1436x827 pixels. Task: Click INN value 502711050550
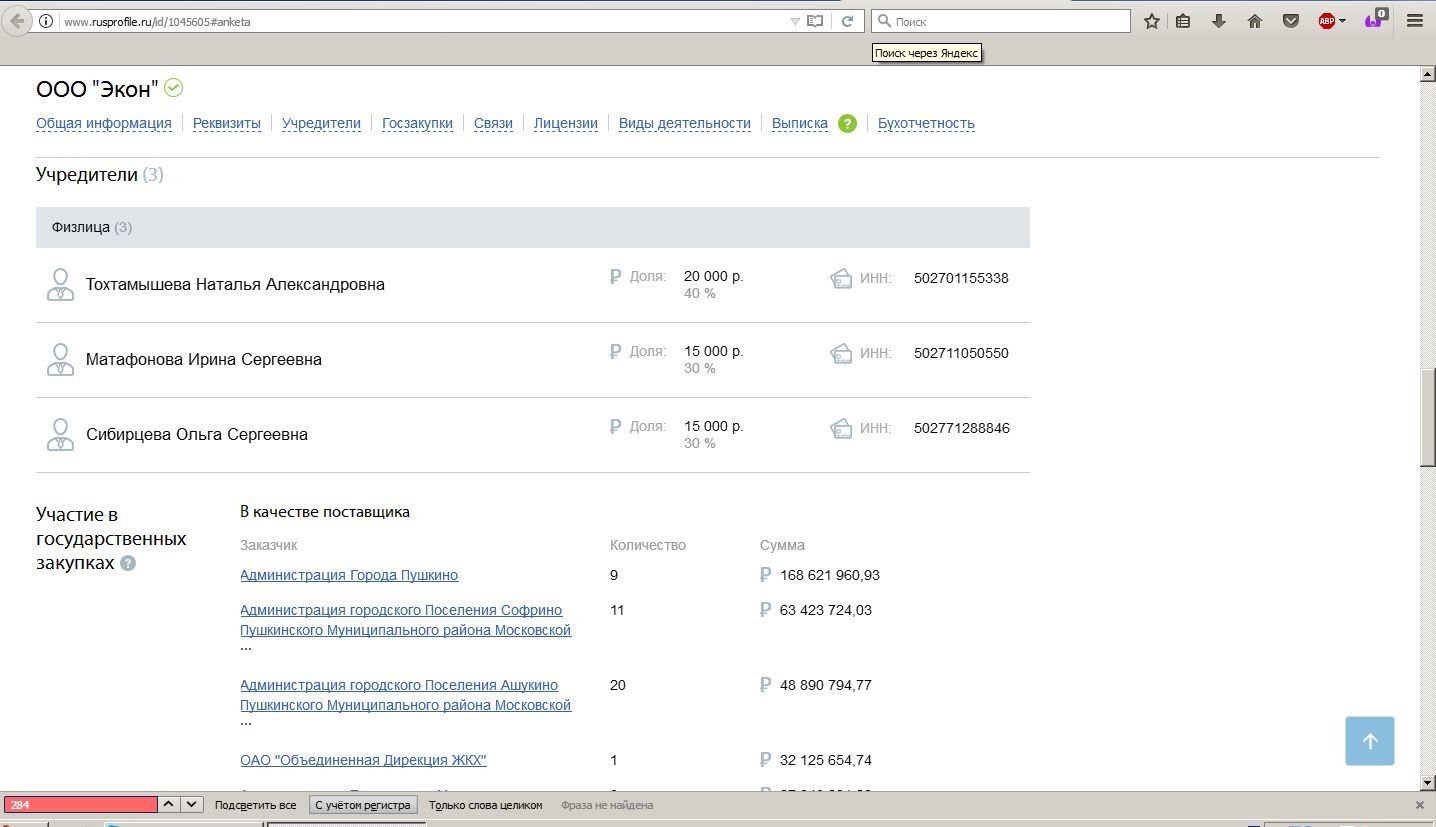coord(961,353)
